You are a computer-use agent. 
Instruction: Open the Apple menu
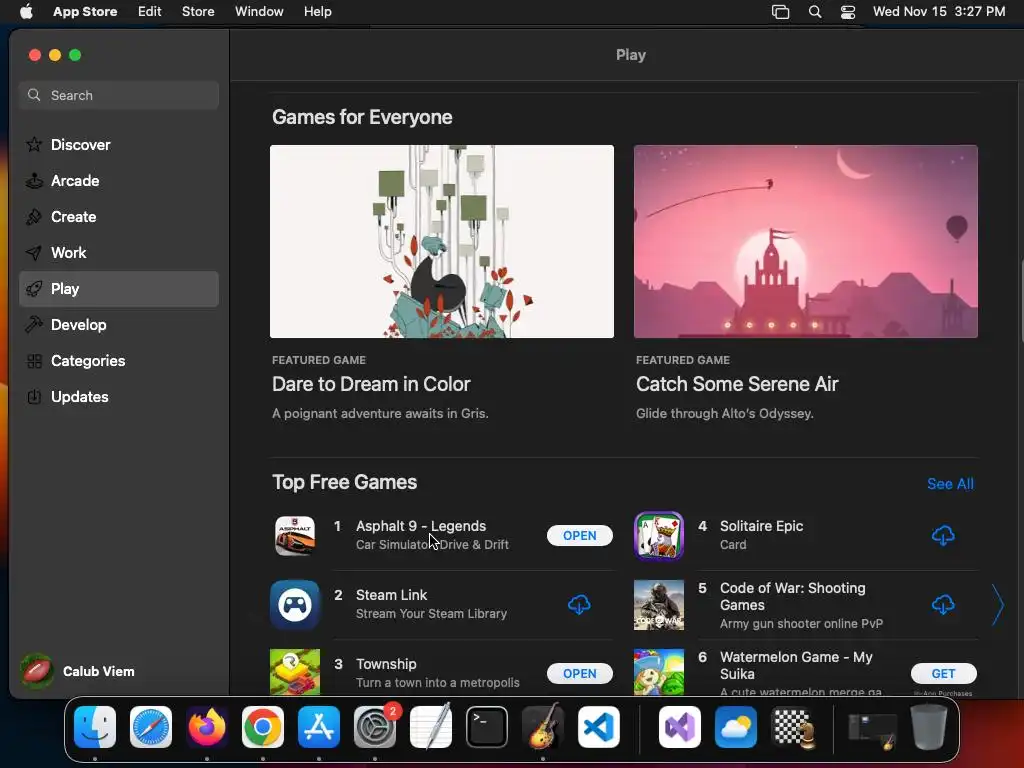coord(26,12)
